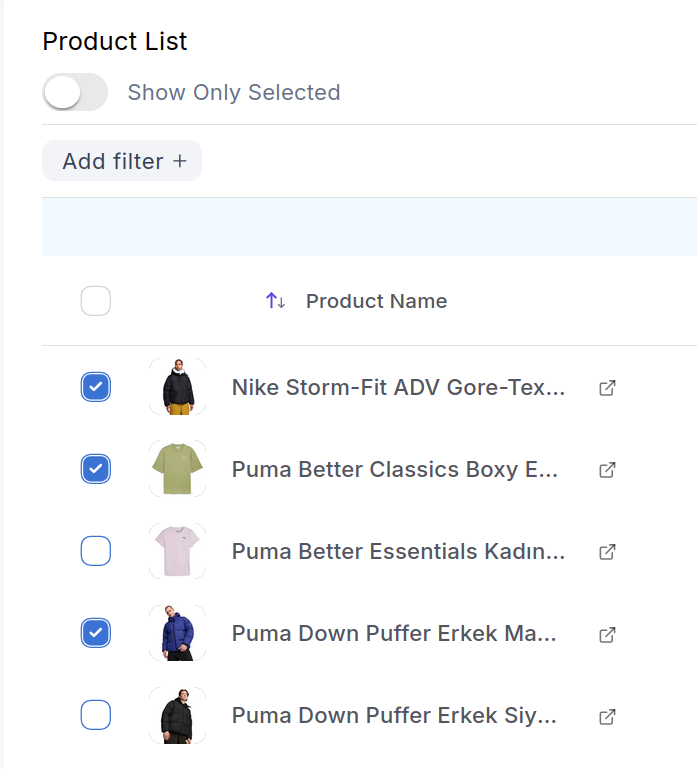697x769 pixels.
Task: Check the Puma Better Essentials Kadın checkbox
Action: pos(96,551)
